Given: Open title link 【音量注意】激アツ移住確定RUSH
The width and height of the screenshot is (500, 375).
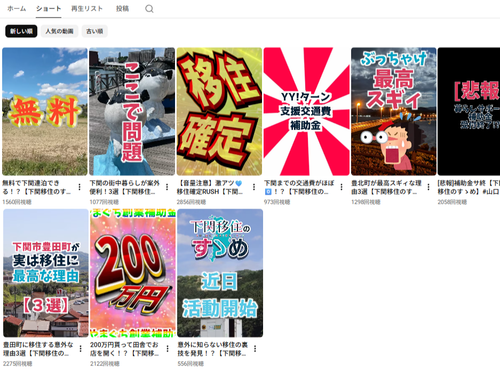Looking at the screenshot, I should coord(210,187).
